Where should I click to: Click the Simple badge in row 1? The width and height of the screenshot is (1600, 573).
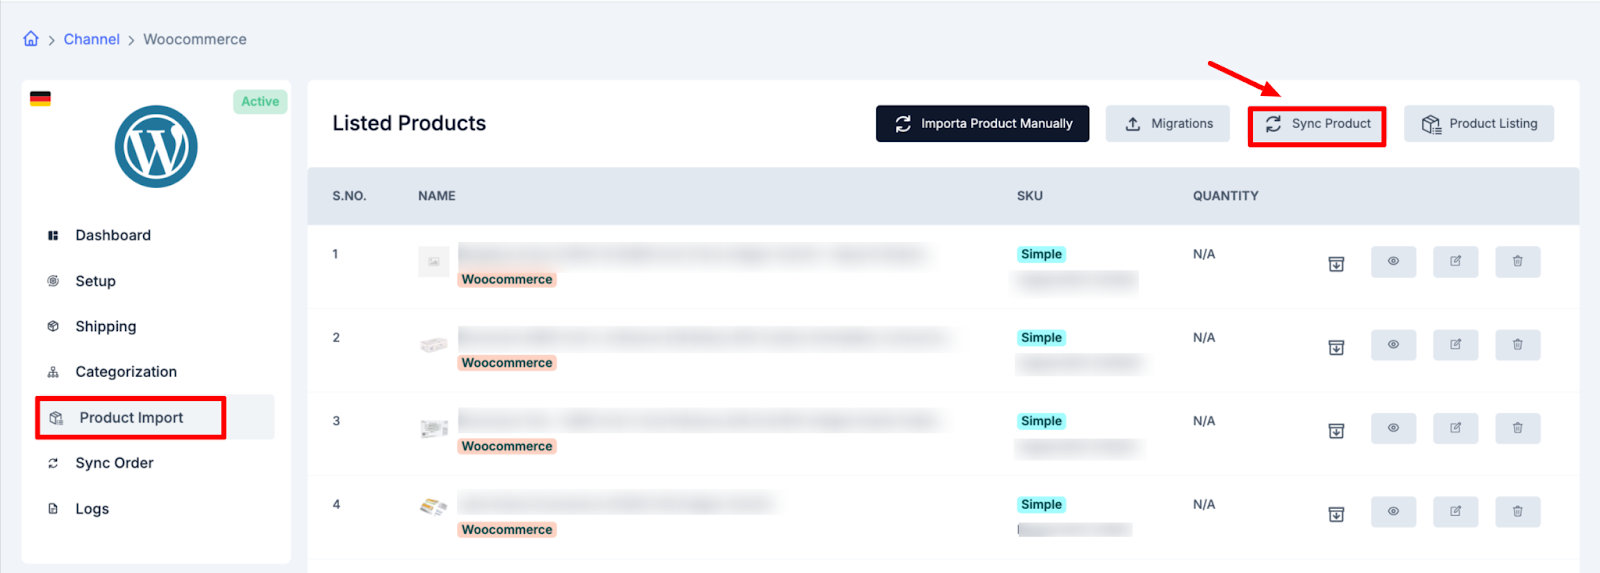point(1041,254)
